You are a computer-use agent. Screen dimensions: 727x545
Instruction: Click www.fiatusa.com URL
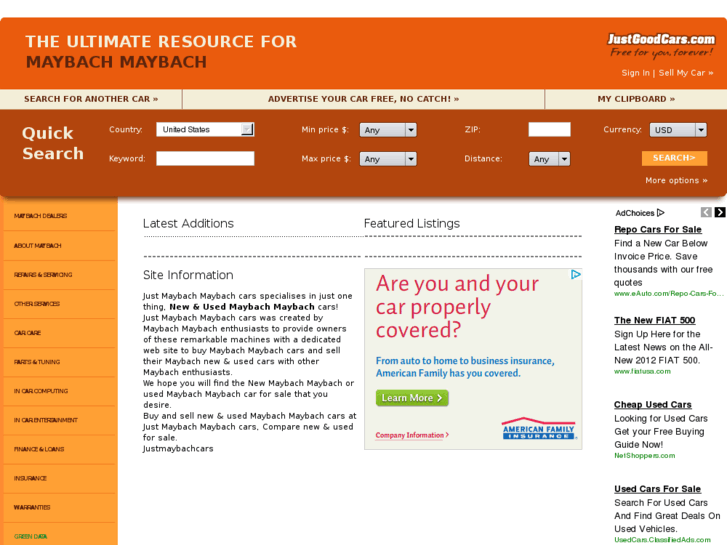tap(643, 372)
